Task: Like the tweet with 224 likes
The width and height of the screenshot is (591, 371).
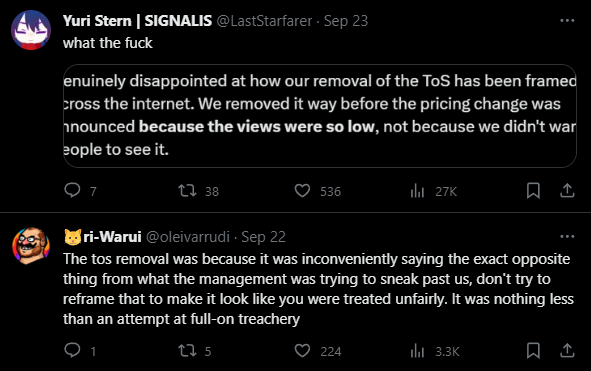Action: pos(302,351)
